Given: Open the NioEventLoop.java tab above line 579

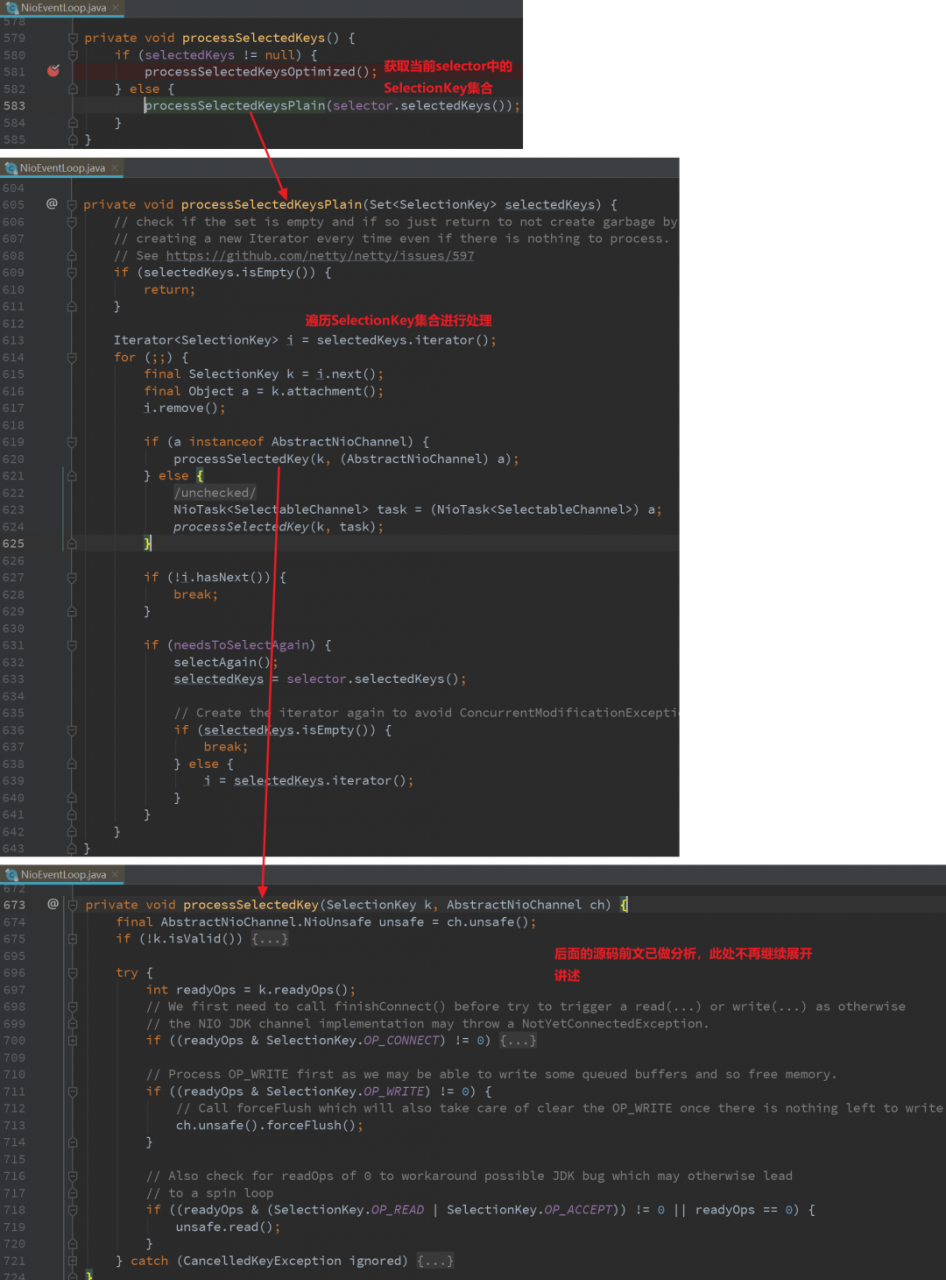Looking at the screenshot, I should tap(63, 7).
